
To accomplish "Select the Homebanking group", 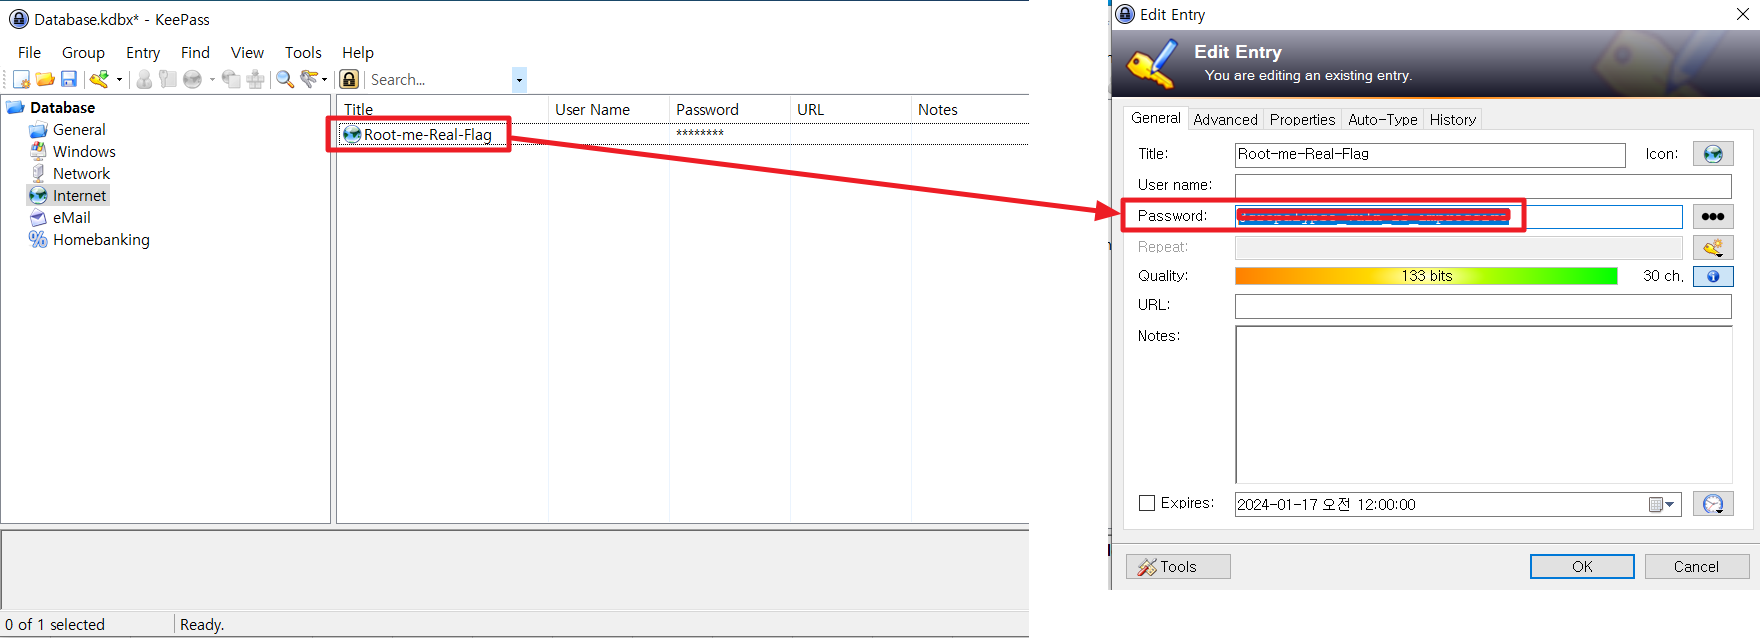I will point(101,240).
